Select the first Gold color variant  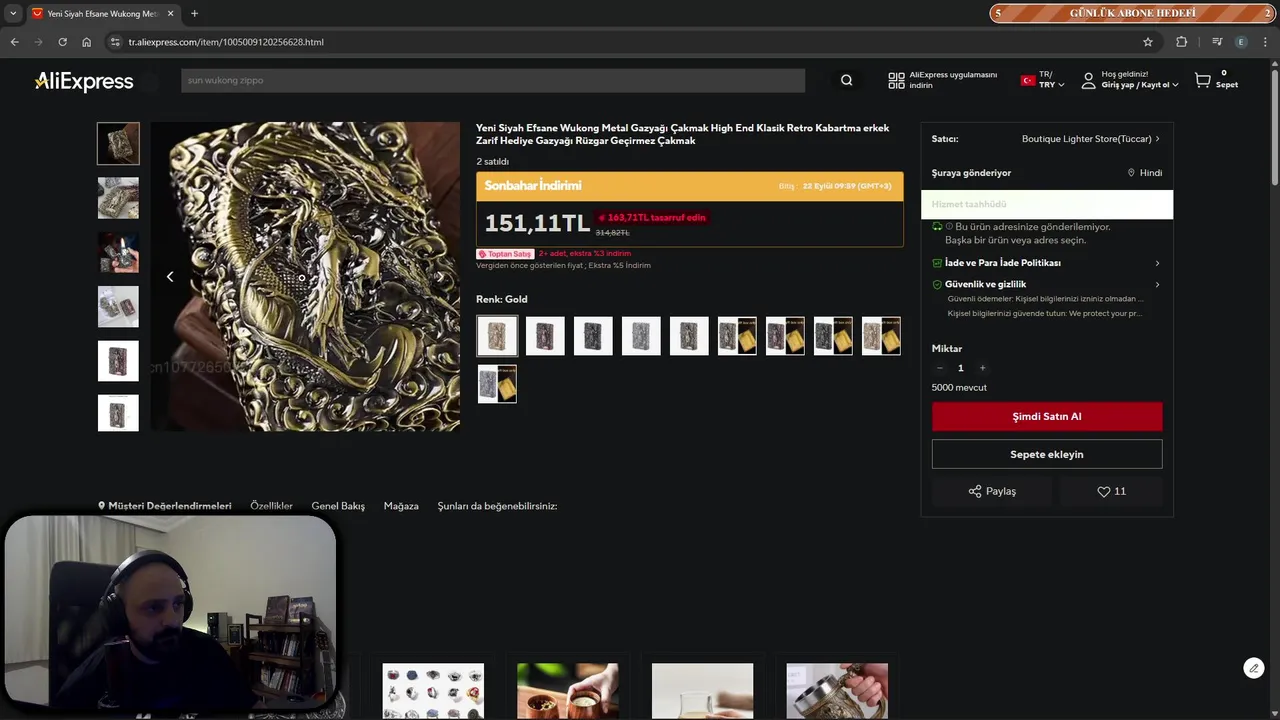pos(497,336)
